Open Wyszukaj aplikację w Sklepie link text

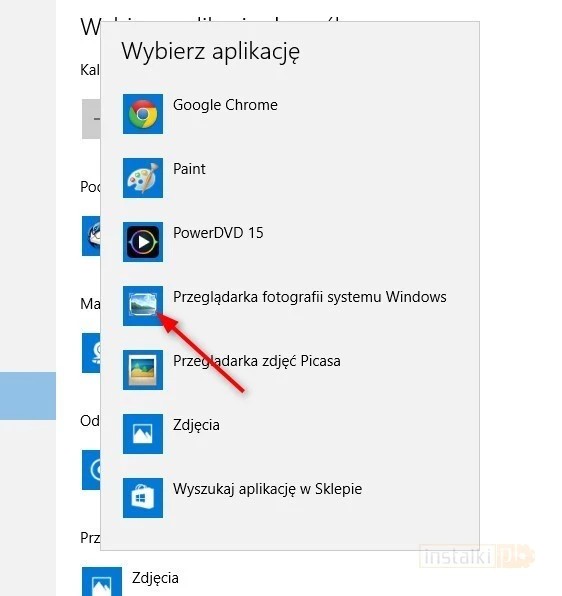point(268,489)
